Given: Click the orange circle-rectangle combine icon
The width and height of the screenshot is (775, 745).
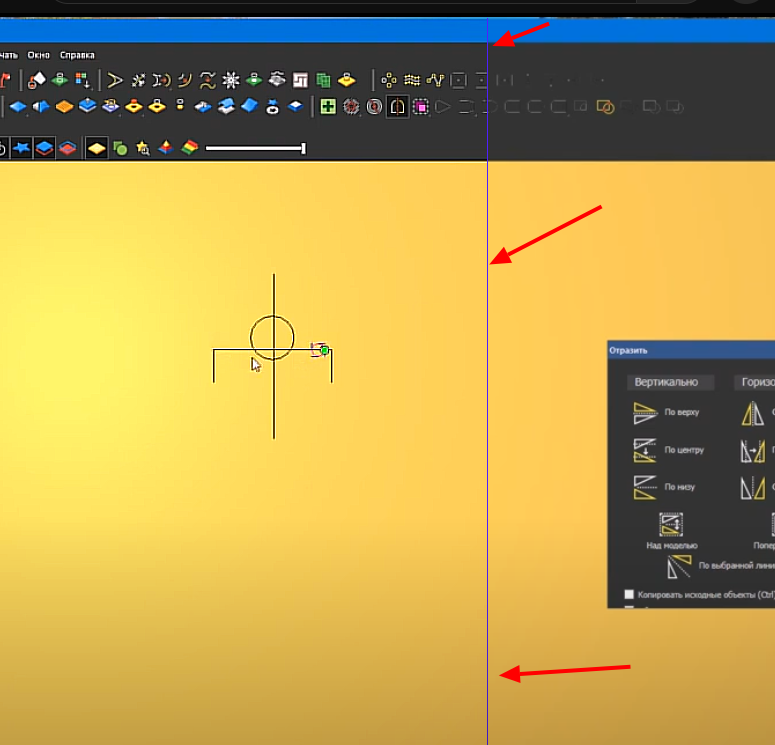Looking at the screenshot, I should click(605, 107).
